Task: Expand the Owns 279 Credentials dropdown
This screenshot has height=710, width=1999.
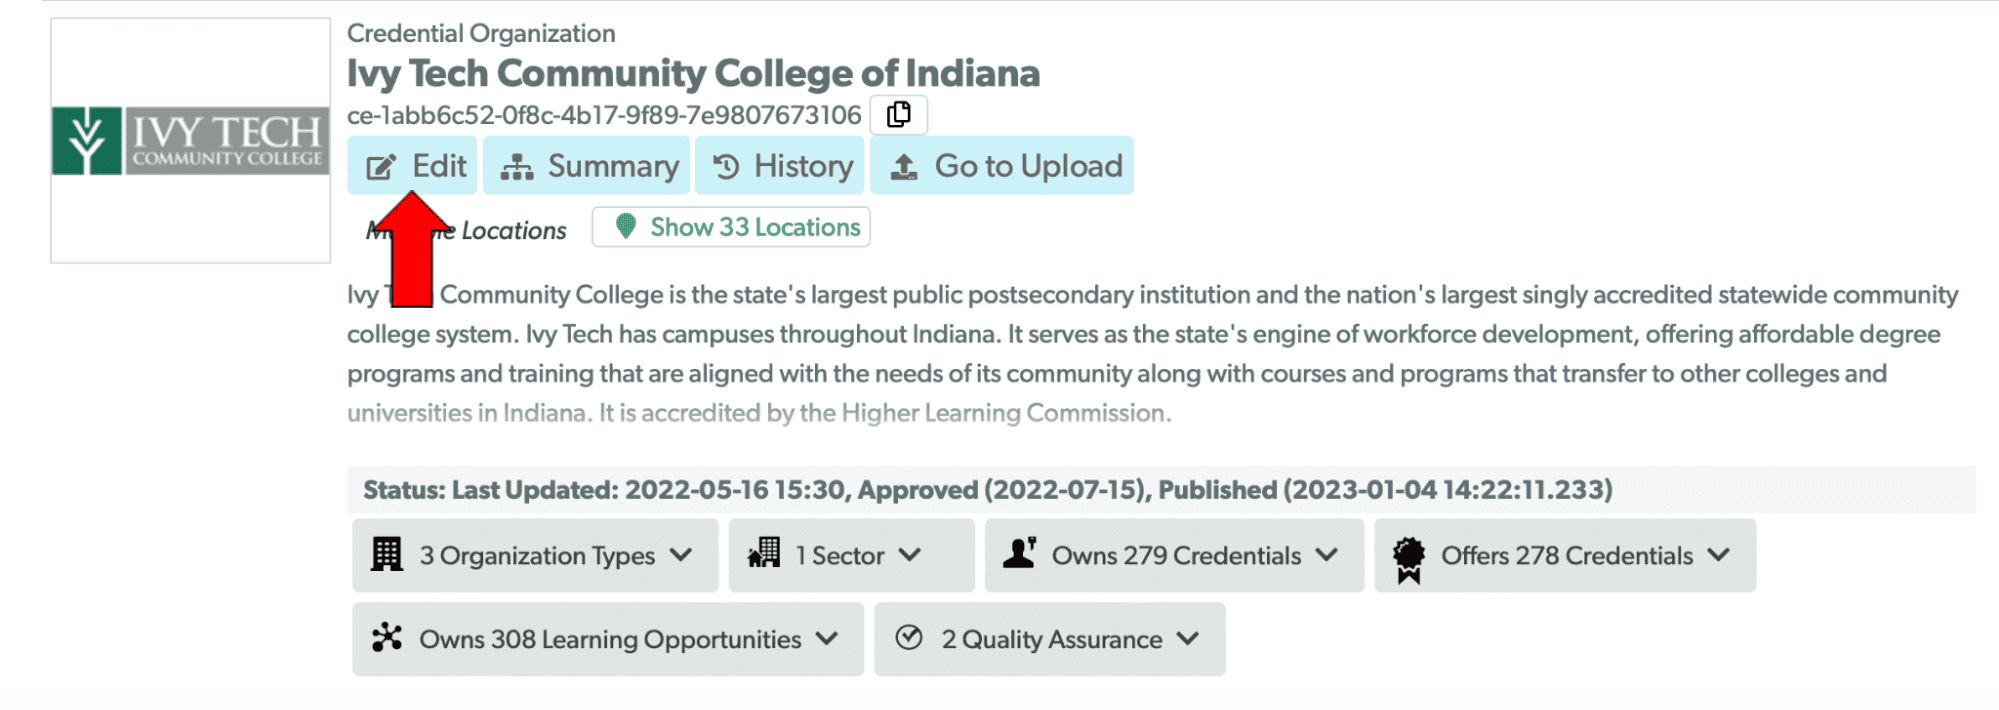Action: click(x=1328, y=555)
